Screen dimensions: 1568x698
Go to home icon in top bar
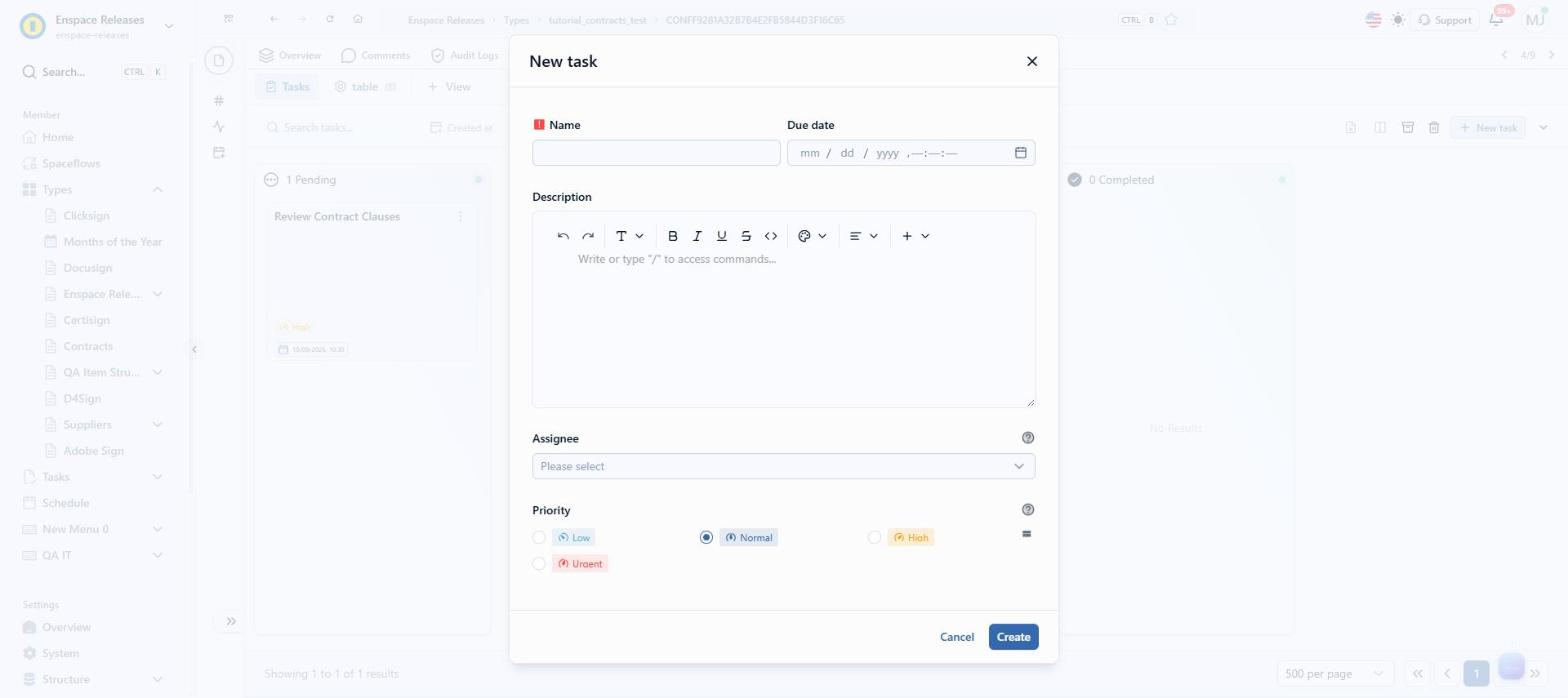(358, 19)
